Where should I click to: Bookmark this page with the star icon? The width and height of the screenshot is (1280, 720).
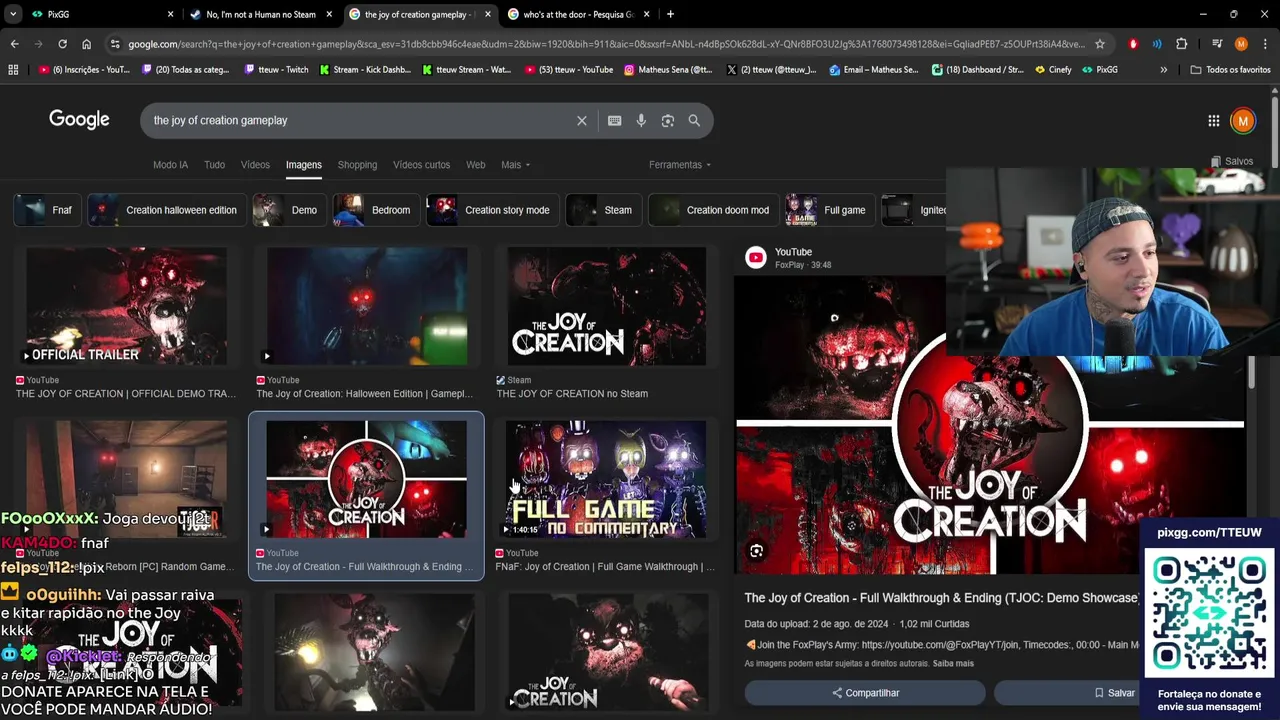[x=1100, y=44]
